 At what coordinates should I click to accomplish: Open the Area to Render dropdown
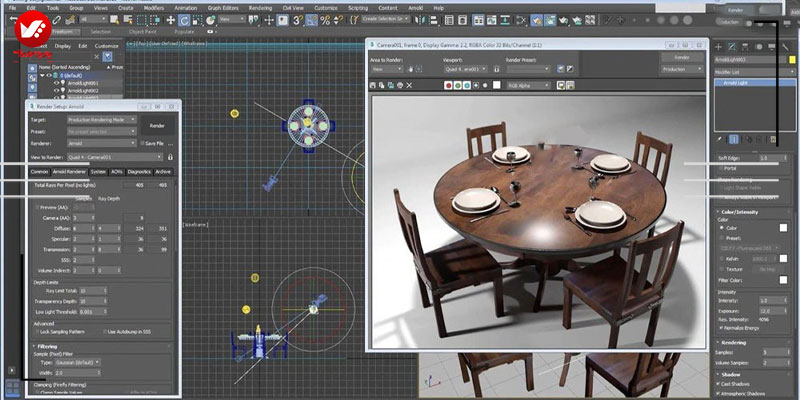click(386, 69)
